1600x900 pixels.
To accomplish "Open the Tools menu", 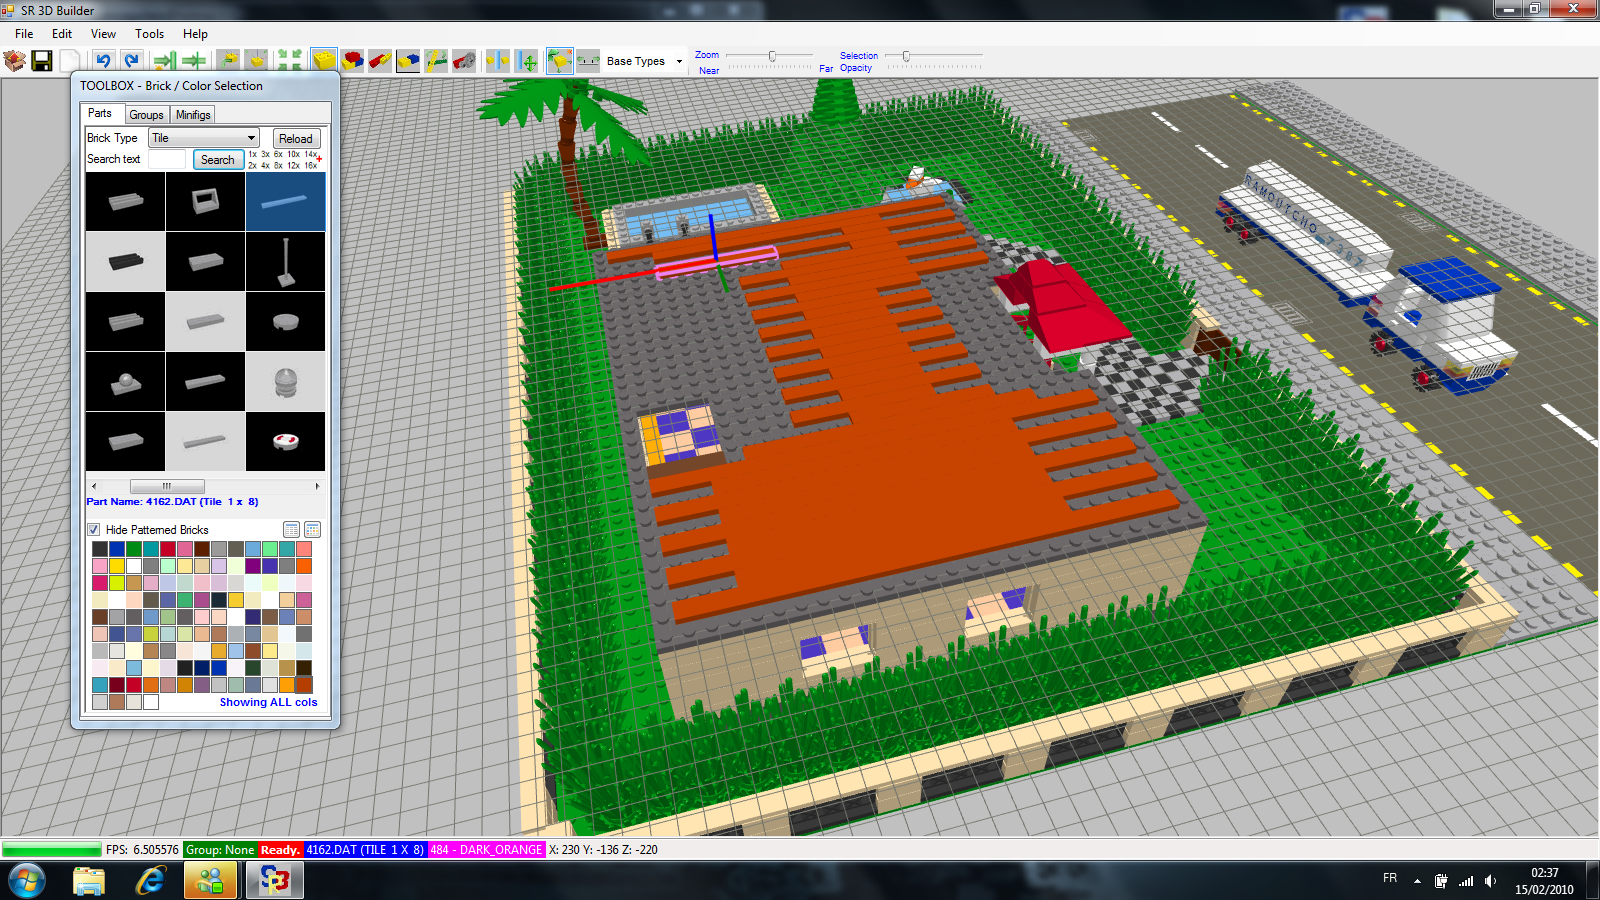I will click(x=149, y=33).
